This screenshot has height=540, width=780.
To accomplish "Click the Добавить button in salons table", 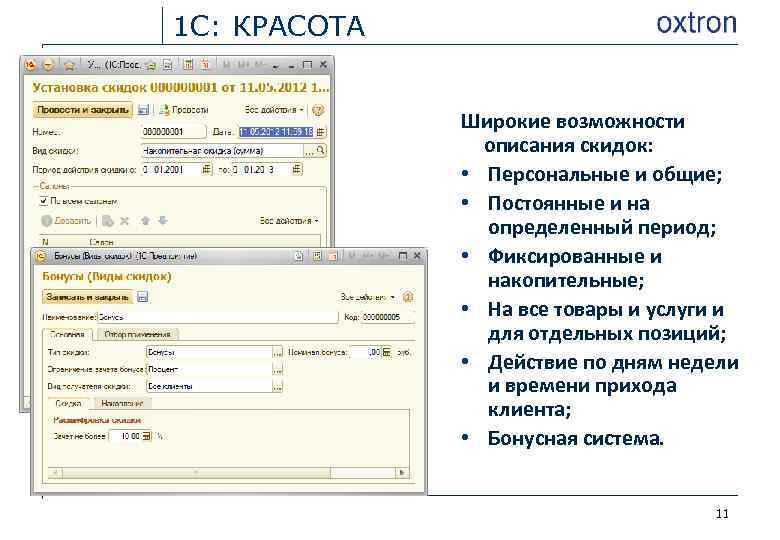I will 66,221.
